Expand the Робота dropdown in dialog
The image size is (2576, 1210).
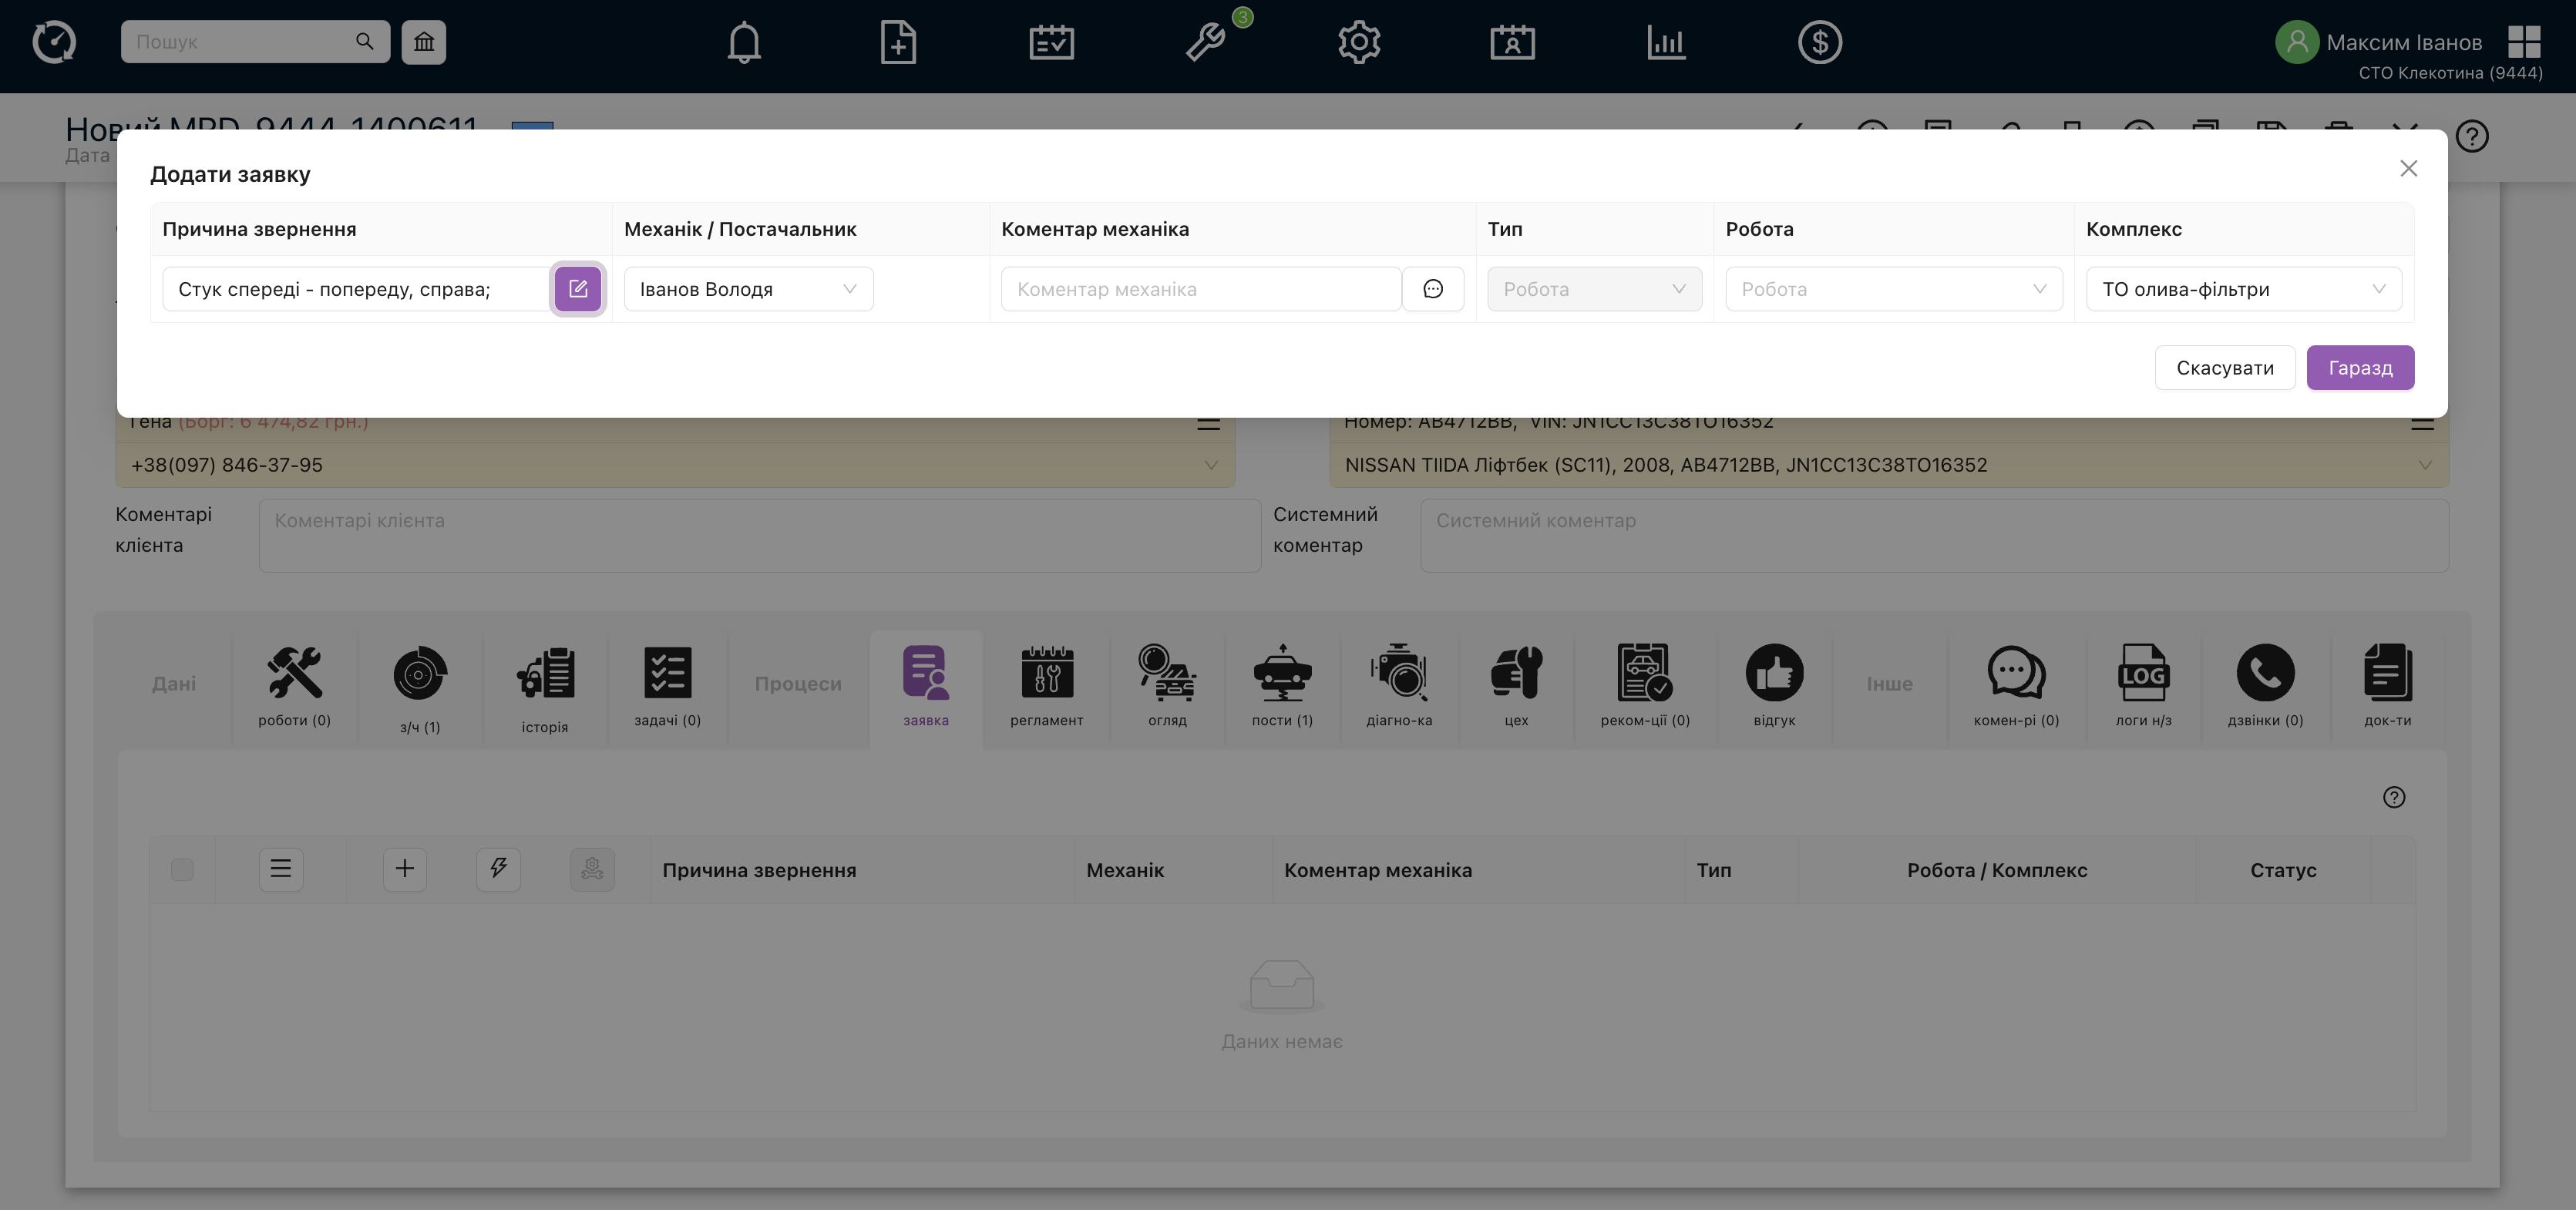pyautogui.click(x=1893, y=289)
